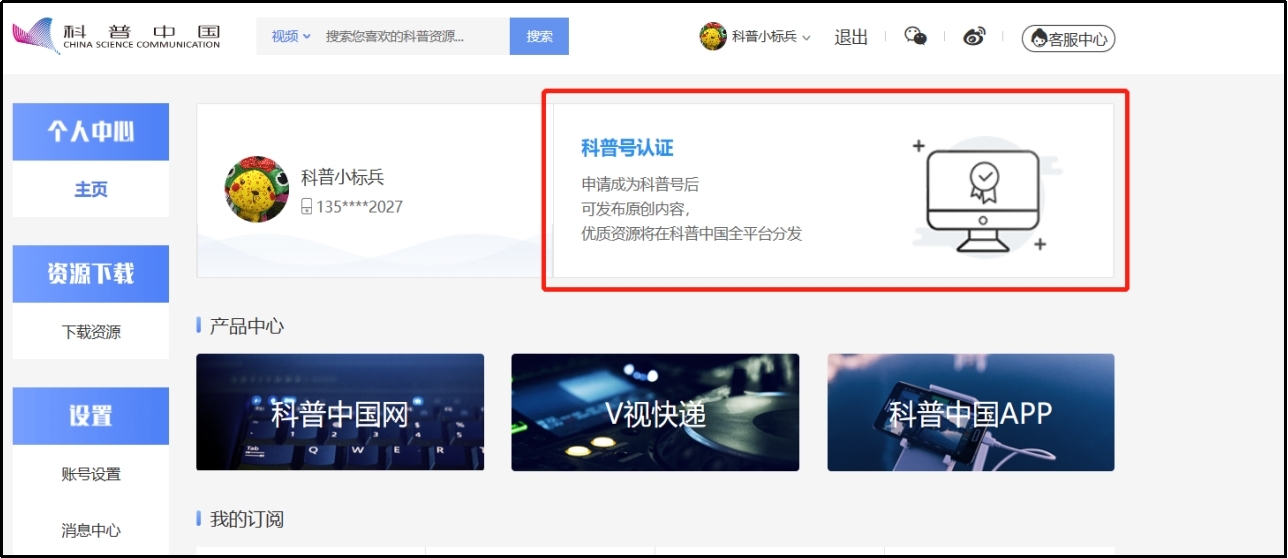Click the blue 搜索 button
This screenshot has height=558, width=1288.
point(539,36)
